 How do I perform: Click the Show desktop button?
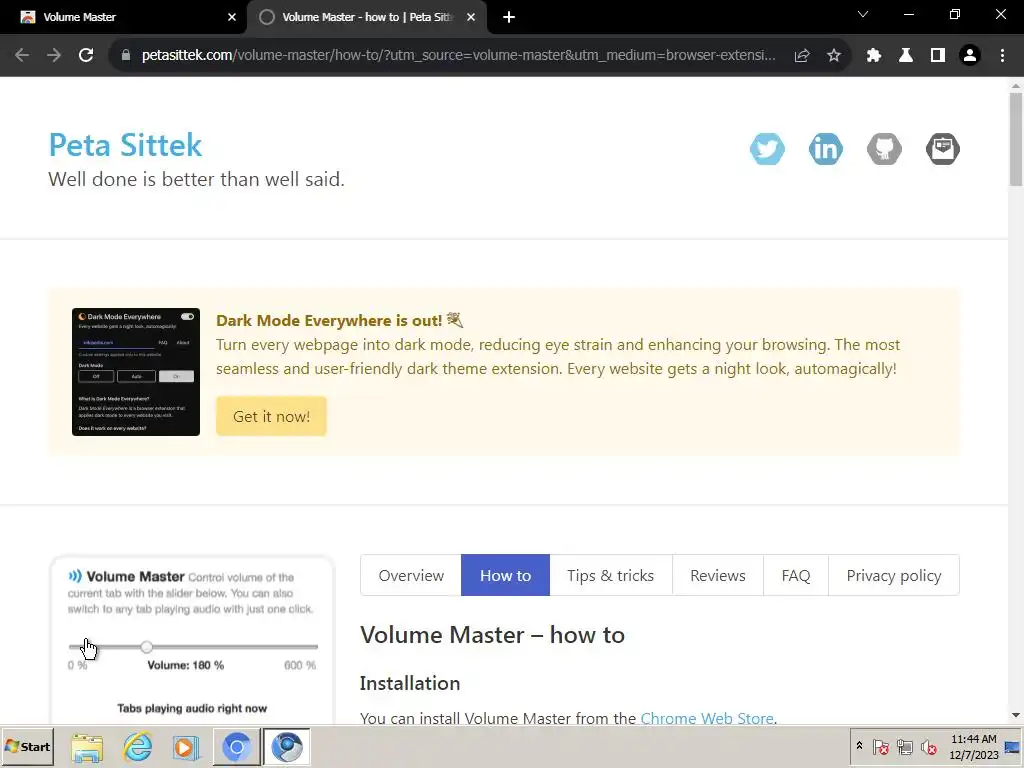(1013, 746)
